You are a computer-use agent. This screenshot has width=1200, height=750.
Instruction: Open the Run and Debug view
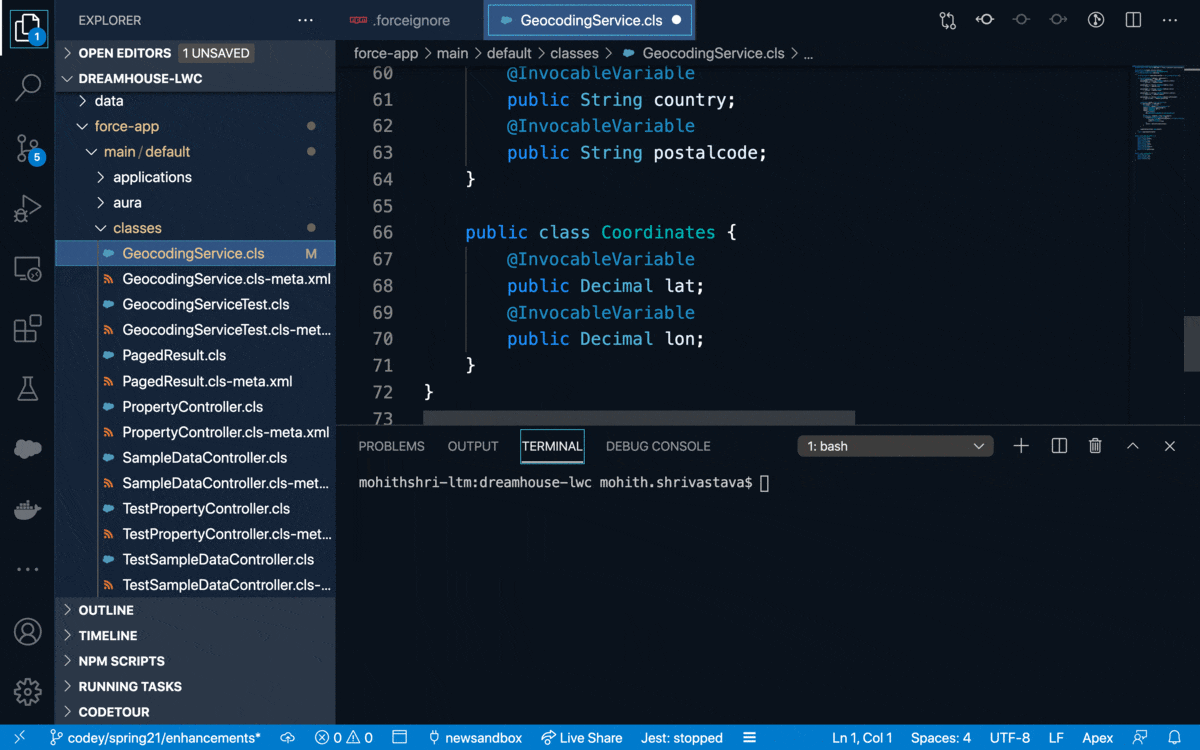click(x=28, y=209)
